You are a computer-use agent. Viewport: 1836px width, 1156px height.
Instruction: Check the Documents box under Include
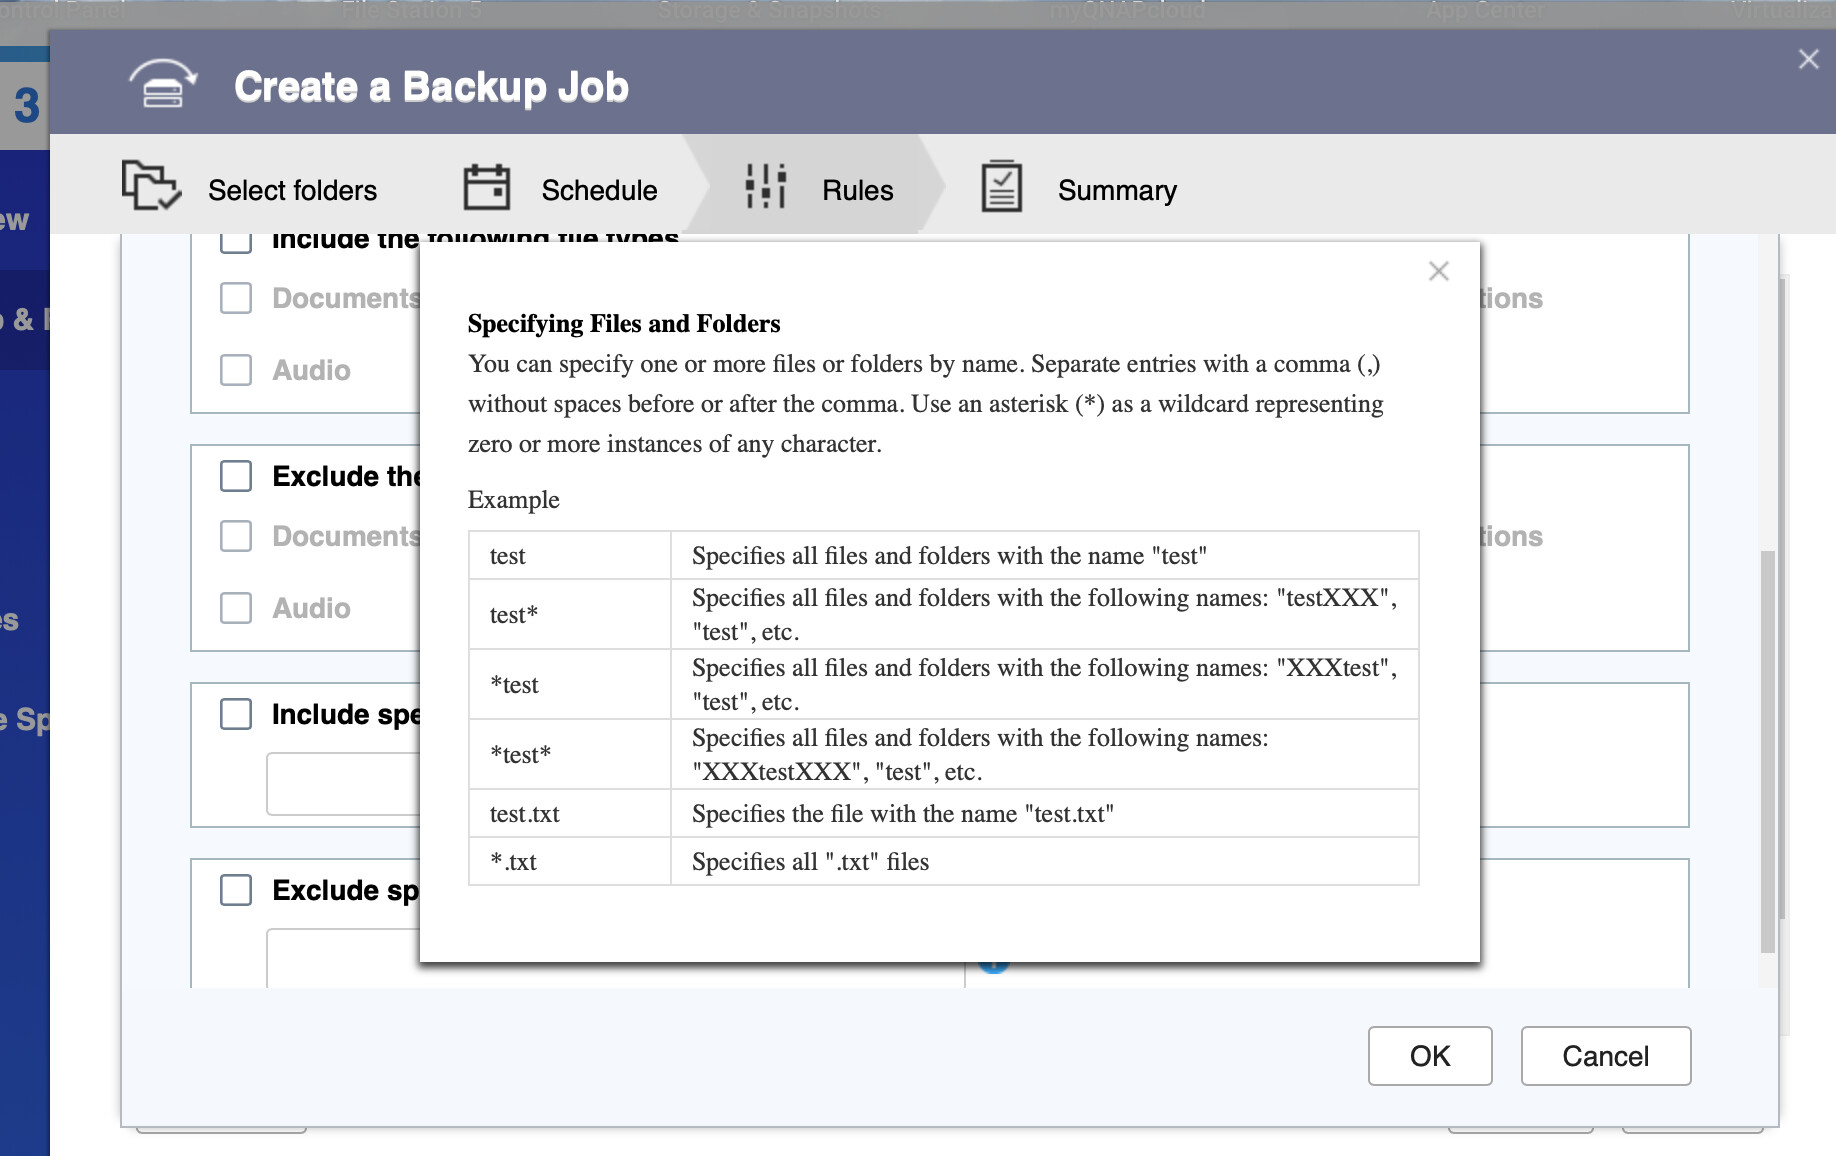pyautogui.click(x=236, y=298)
